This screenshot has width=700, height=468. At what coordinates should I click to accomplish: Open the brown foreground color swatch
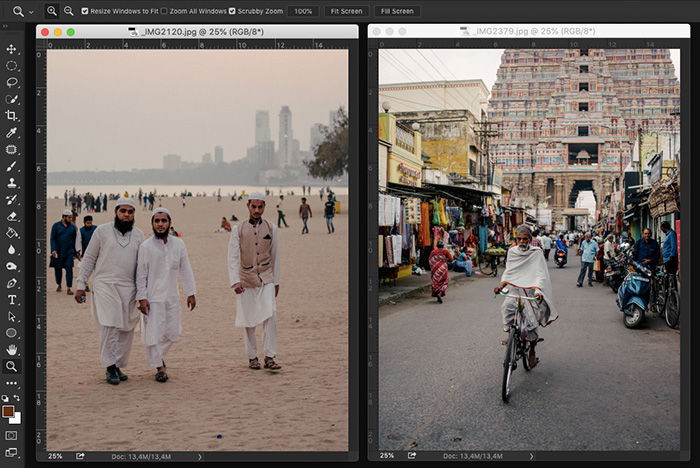(9, 410)
